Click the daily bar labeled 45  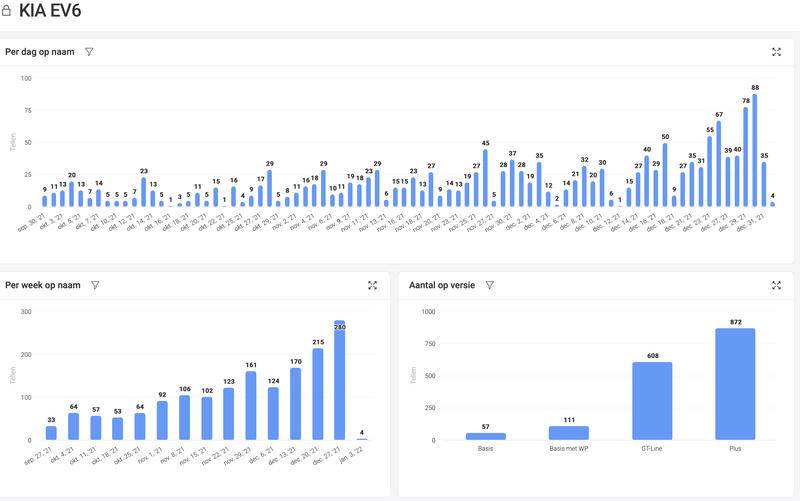tap(485, 178)
